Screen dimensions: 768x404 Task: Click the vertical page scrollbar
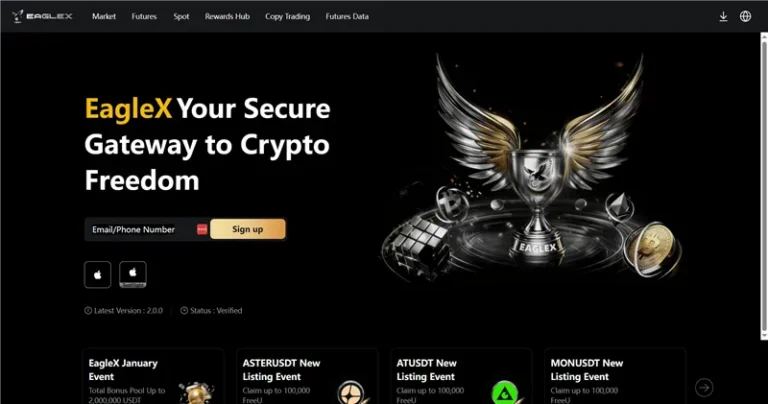coord(764,186)
